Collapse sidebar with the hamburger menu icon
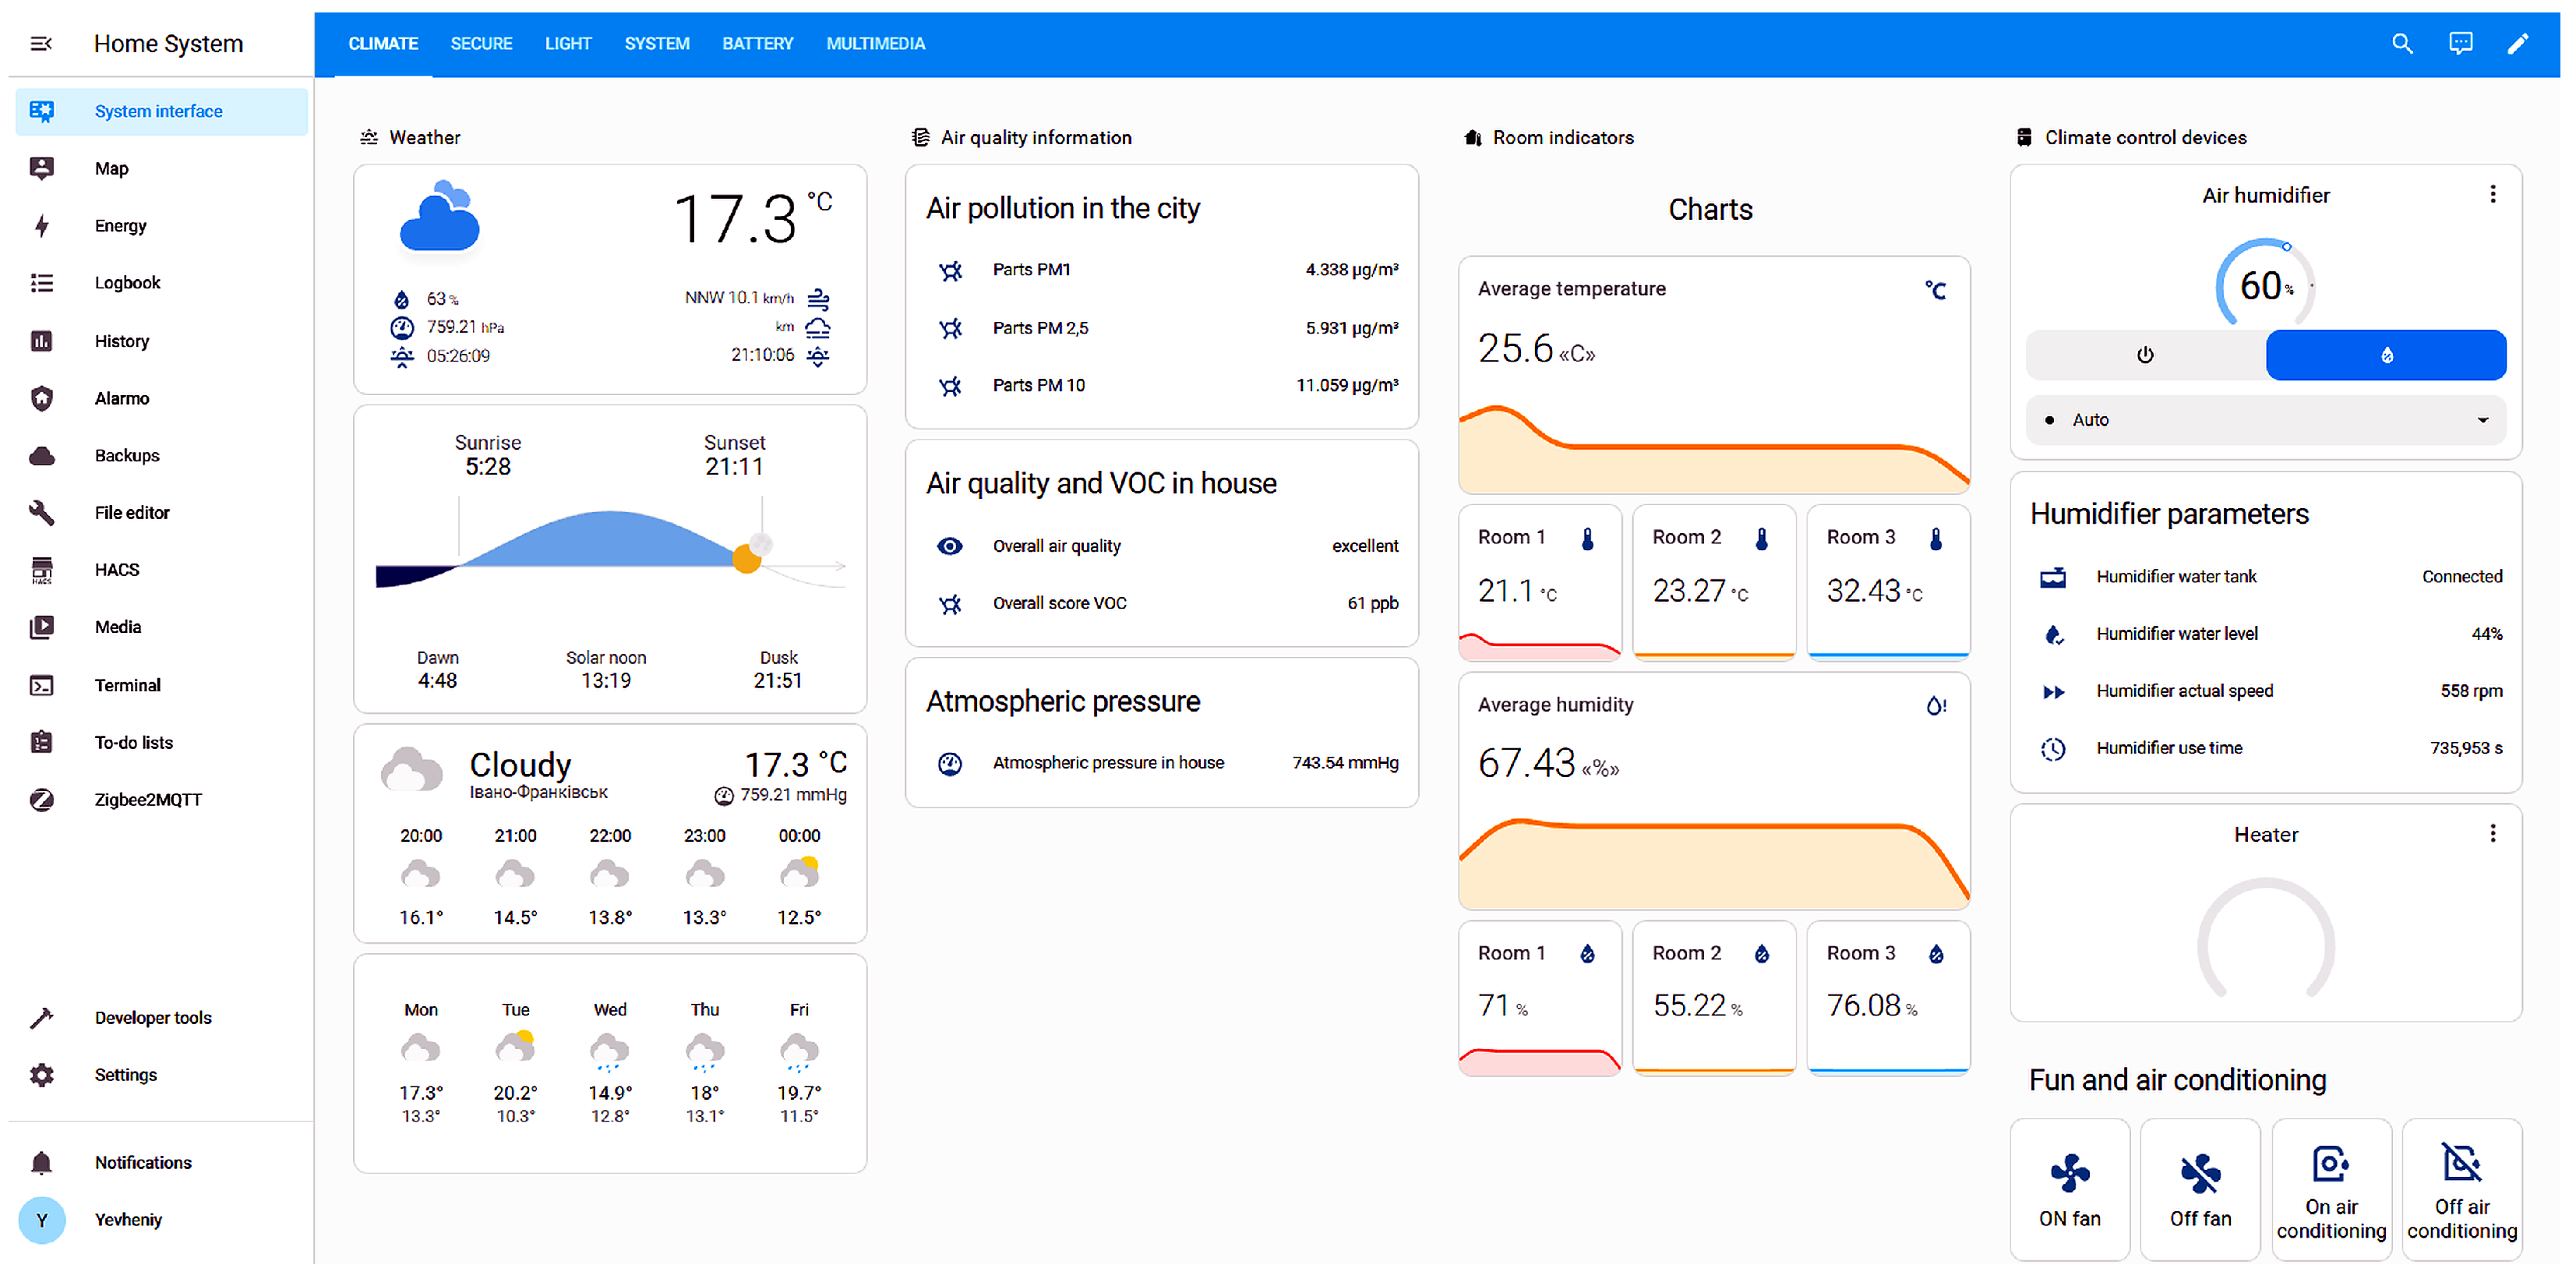Viewport: 2576px width, 1279px height. (41, 44)
